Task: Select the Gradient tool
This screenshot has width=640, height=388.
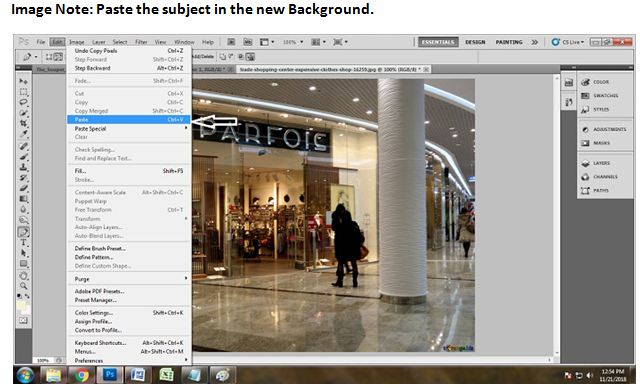Action: coord(23,199)
